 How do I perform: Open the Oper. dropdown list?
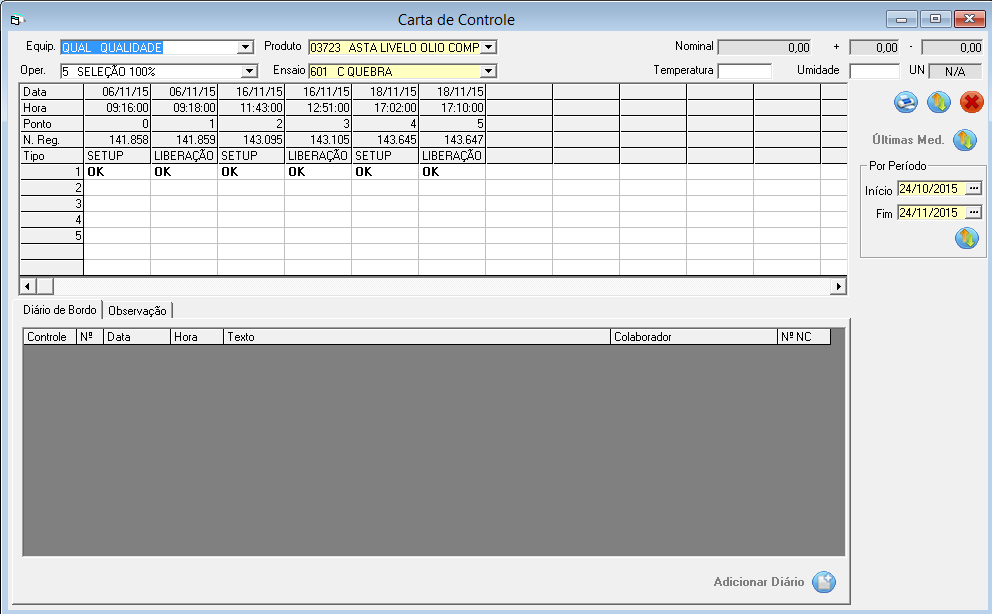click(x=249, y=71)
